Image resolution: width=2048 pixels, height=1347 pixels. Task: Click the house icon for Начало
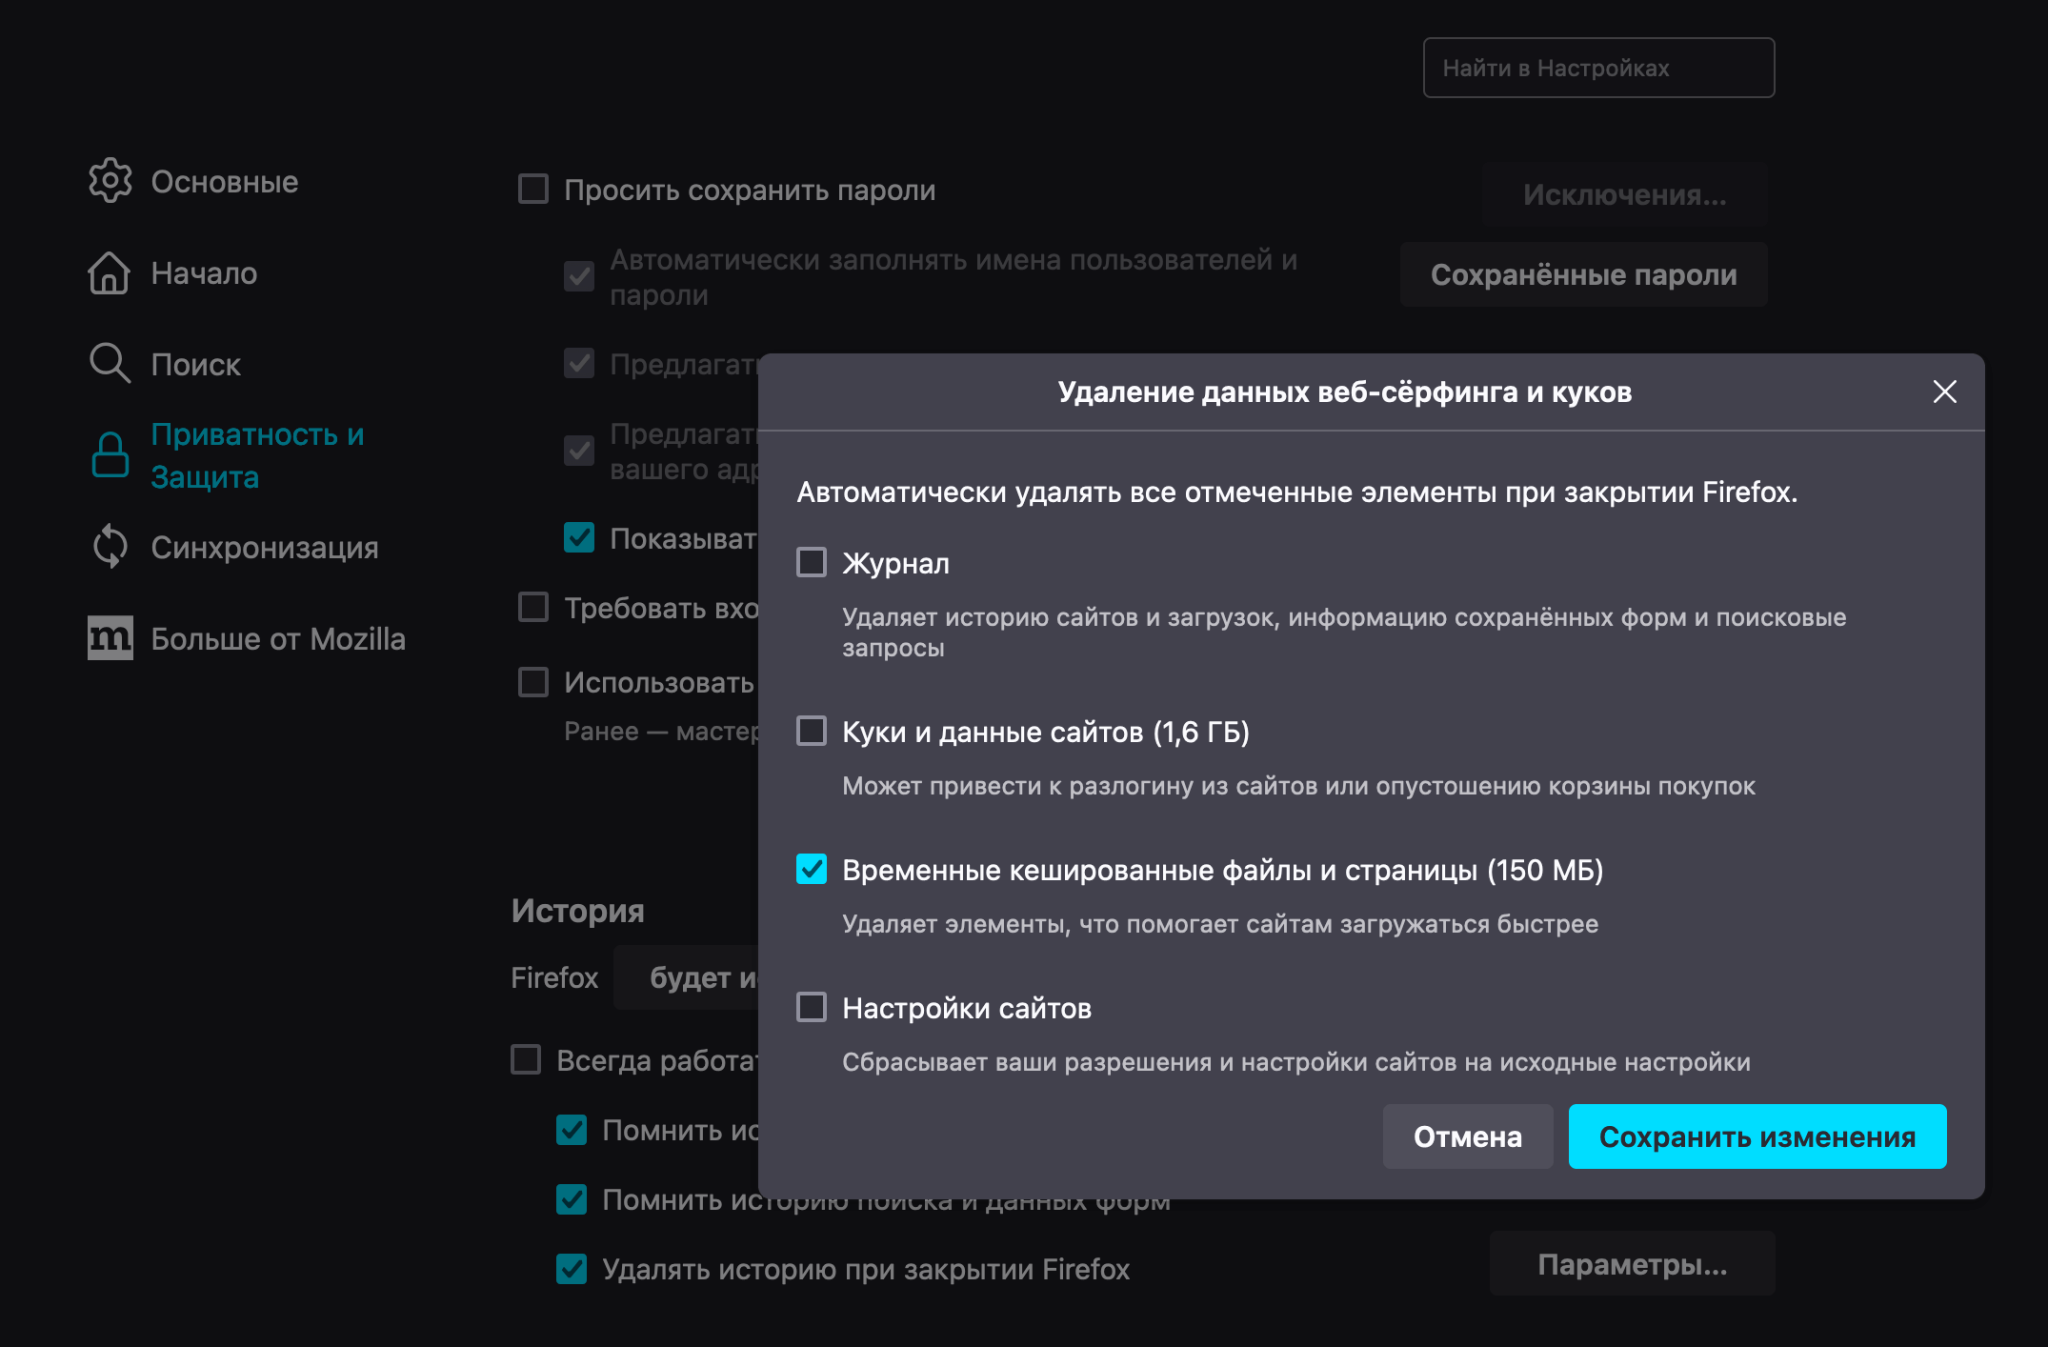tap(110, 273)
